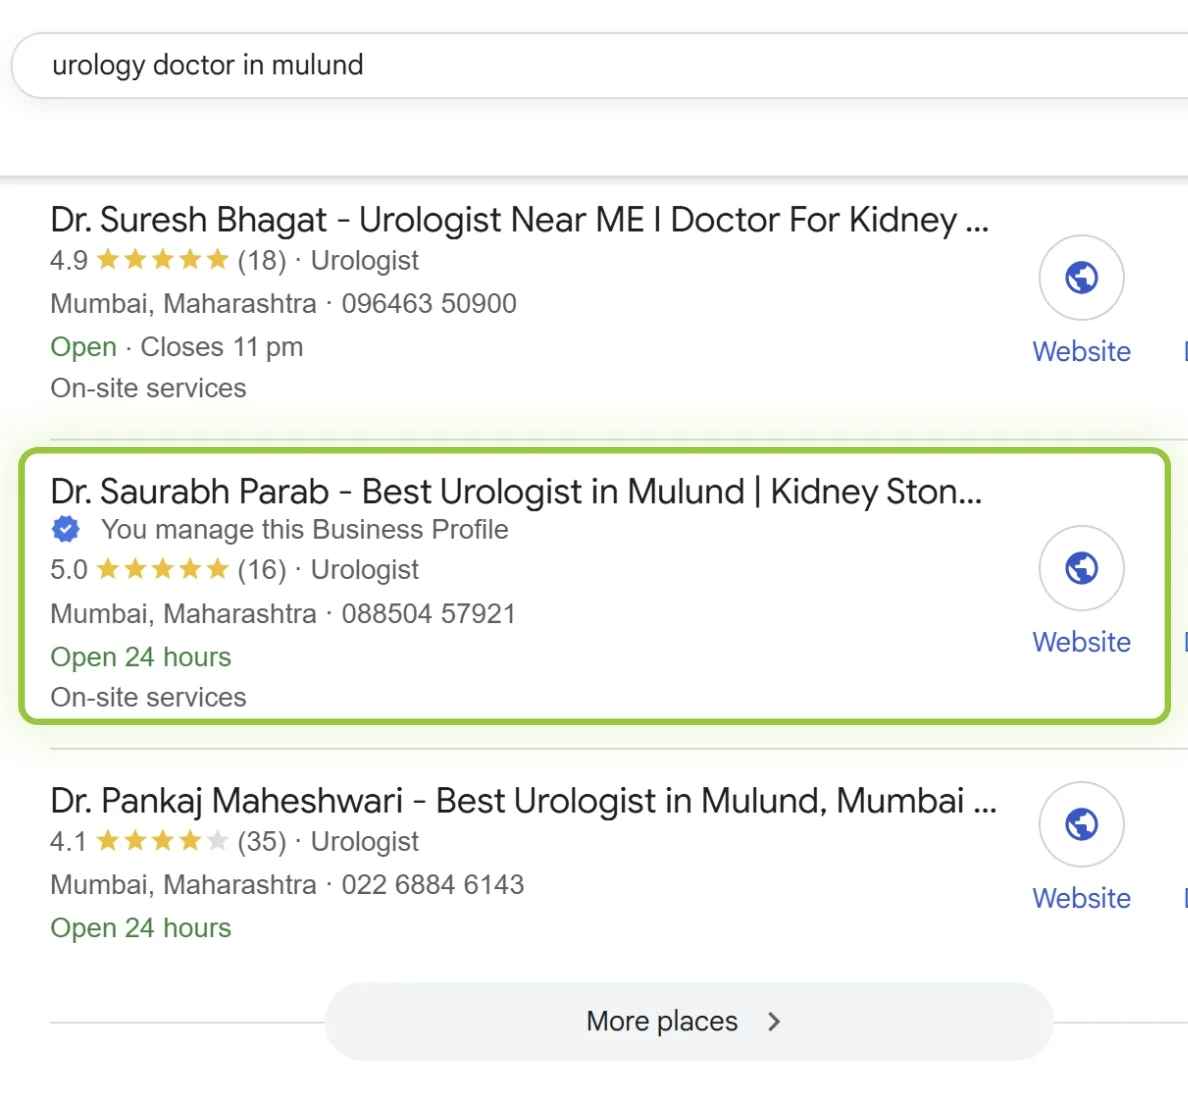The height and width of the screenshot is (1094, 1188).
Task: Click Dr. Saurabh Parab's five-star rating
Action: pos(163,570)
